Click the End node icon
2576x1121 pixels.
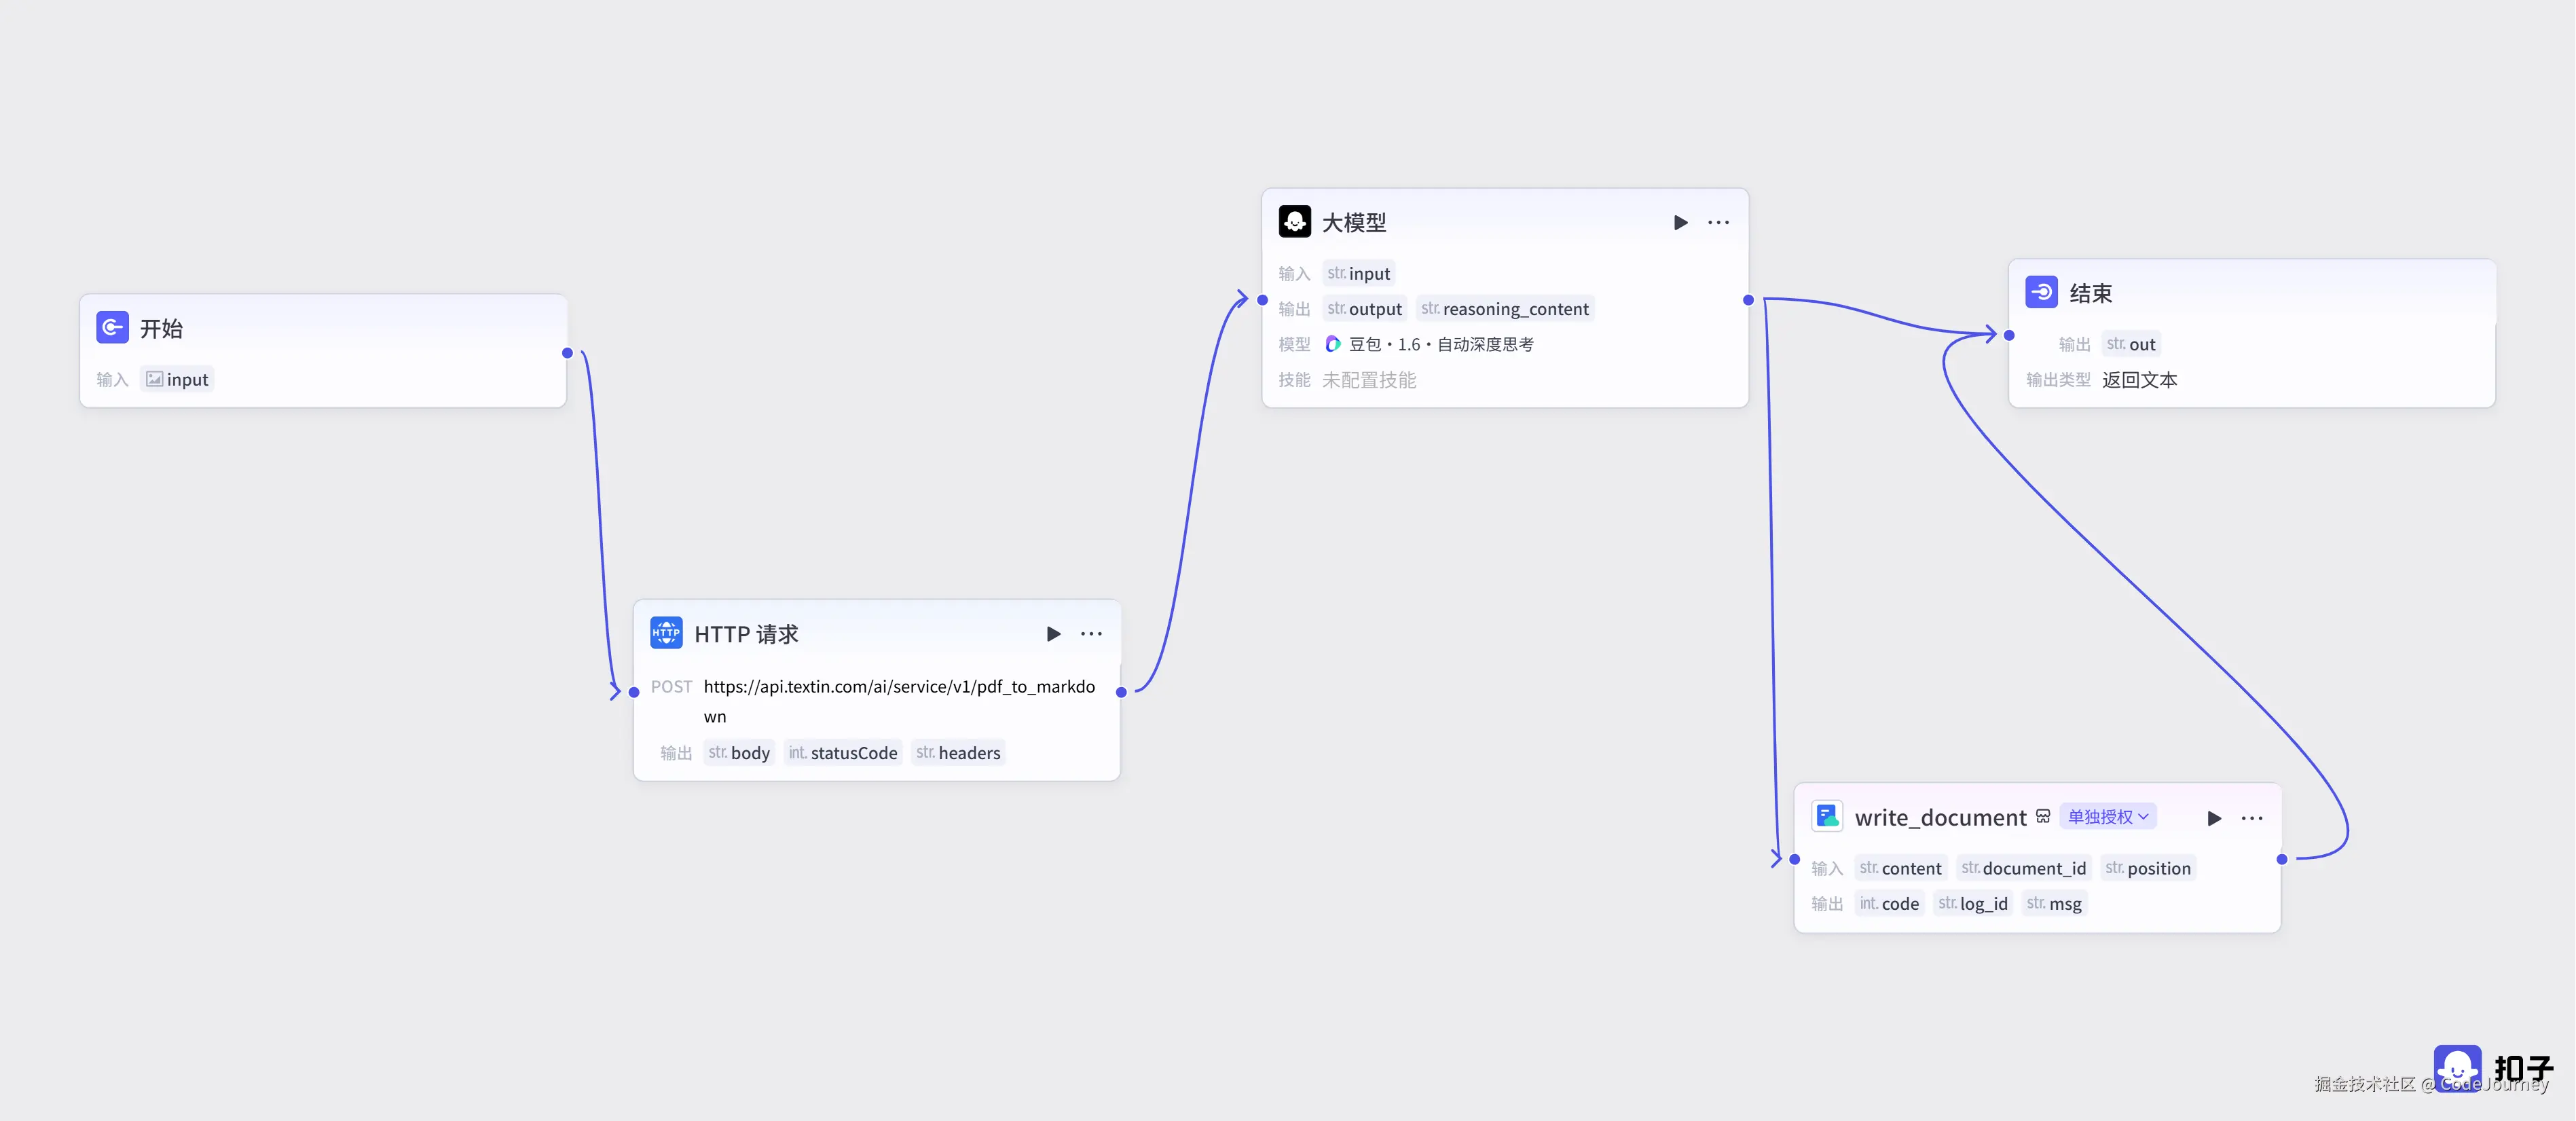[2041, 292]
